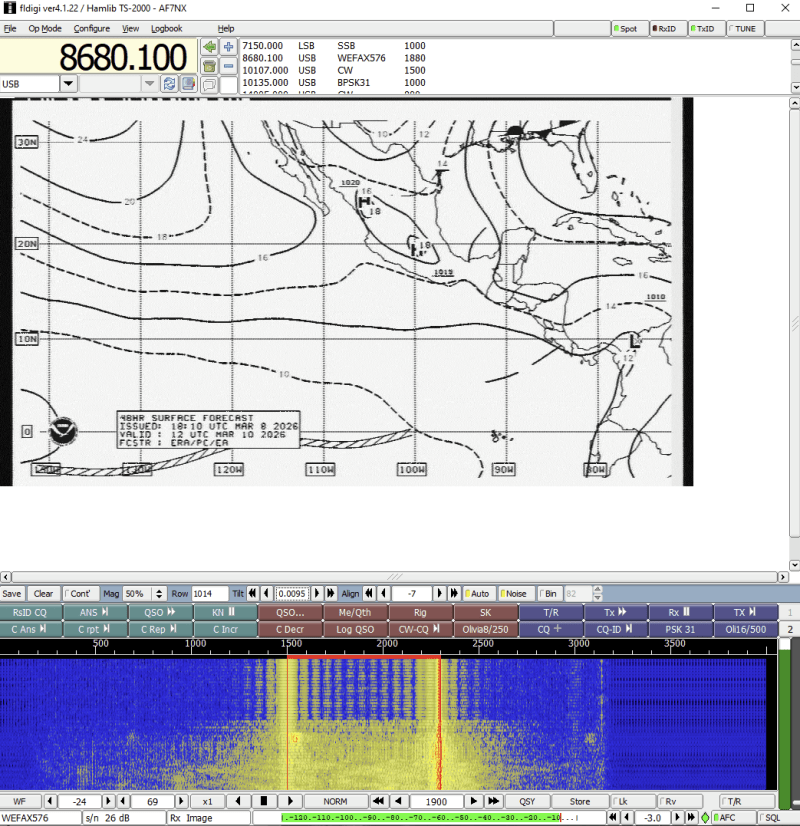This screenshot has width=800, height=826.
Task: Click the Save image button
Action: point(12,594)
